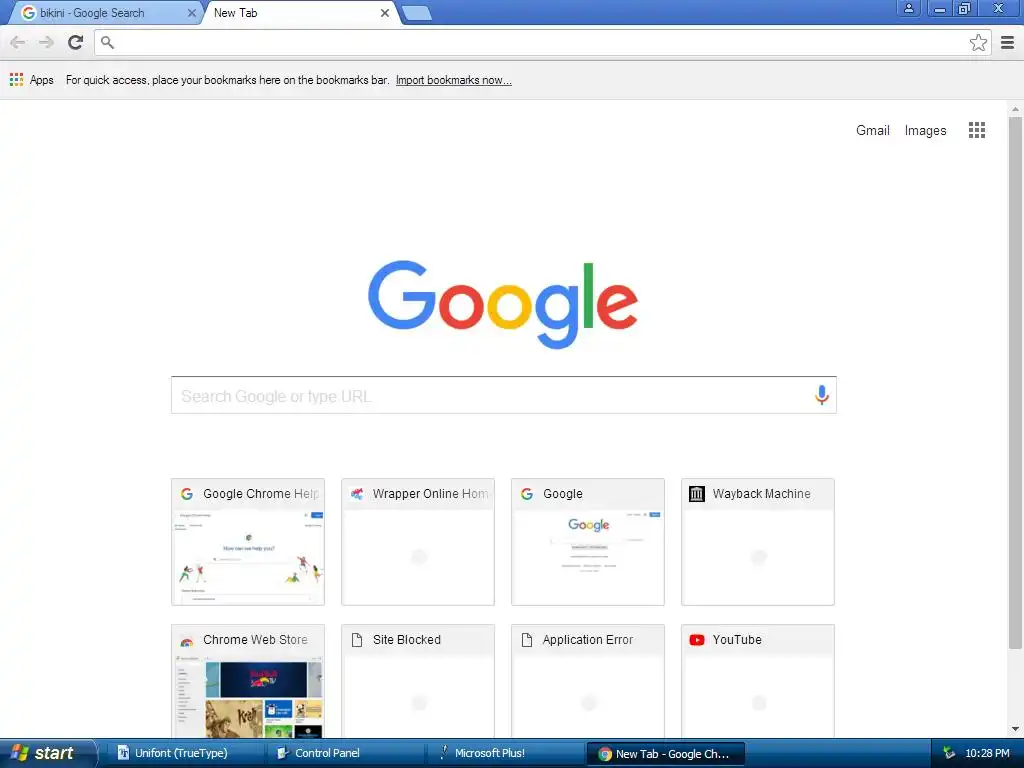Open the Application Error tile
Viewport: 1024px width, 768px height.
point(588,681)
